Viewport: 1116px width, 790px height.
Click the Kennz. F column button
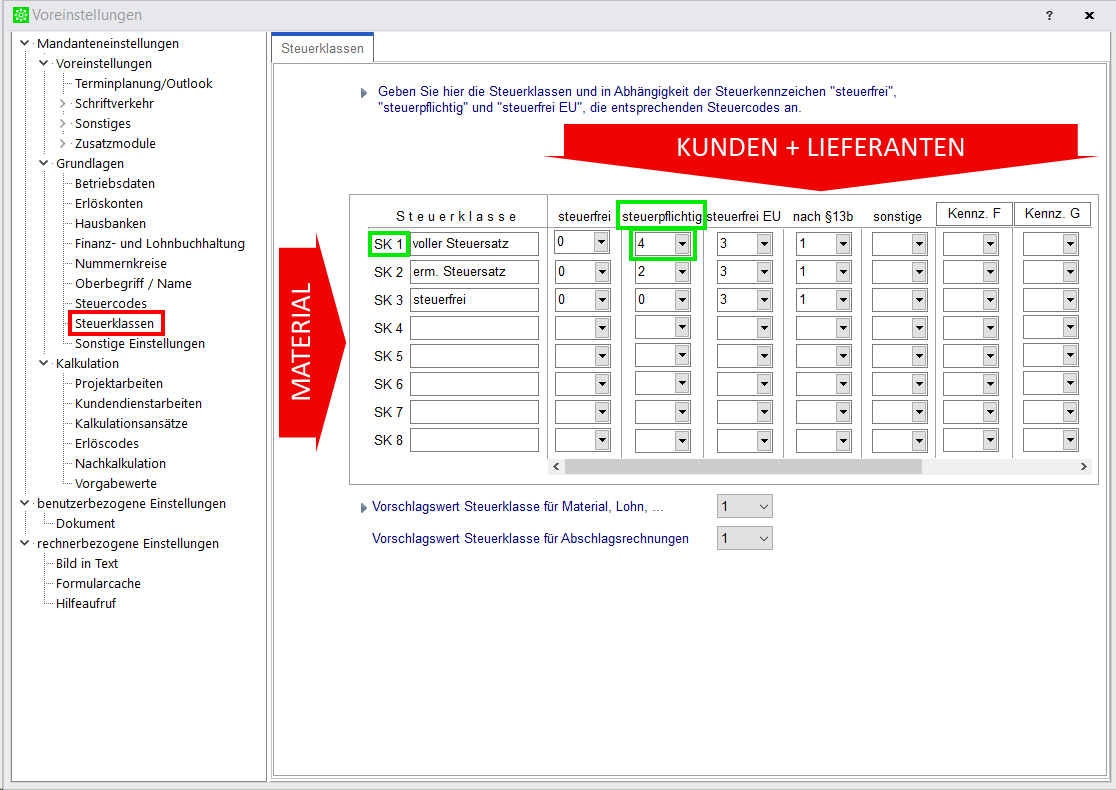click(974, 214)
